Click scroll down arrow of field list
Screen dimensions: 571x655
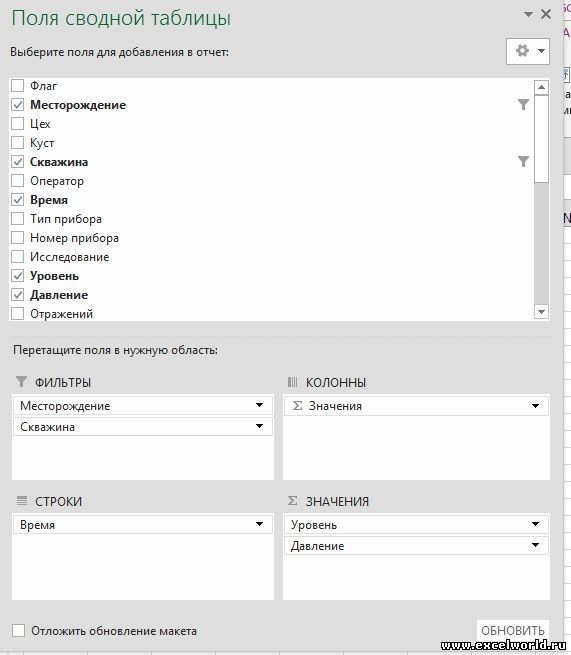pyautogui.click(x=541, y=312)
